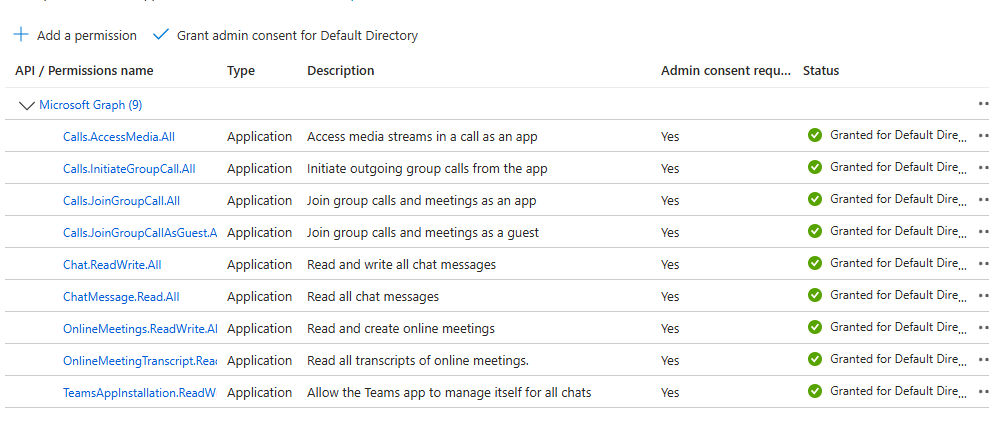
Task: Open more options for TeamsAppInstallation row
Action: pos(983,392)
